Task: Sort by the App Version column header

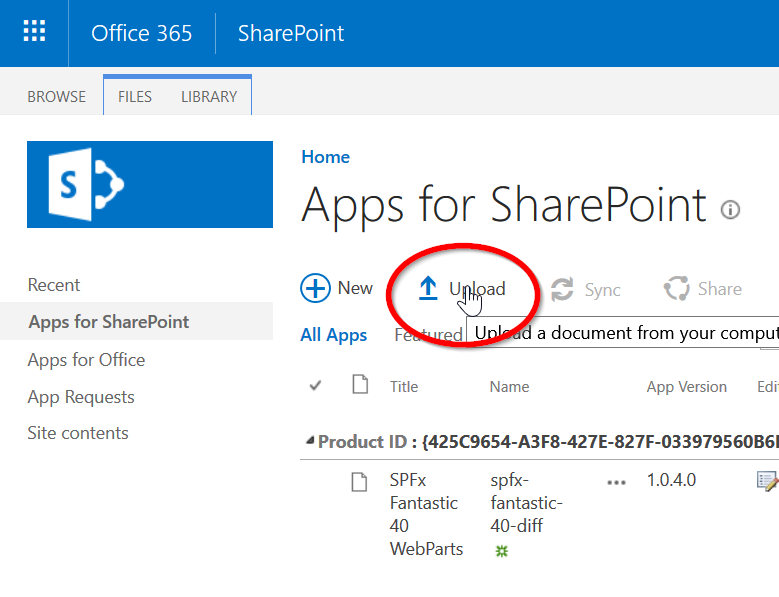Action: click(687, 387)
